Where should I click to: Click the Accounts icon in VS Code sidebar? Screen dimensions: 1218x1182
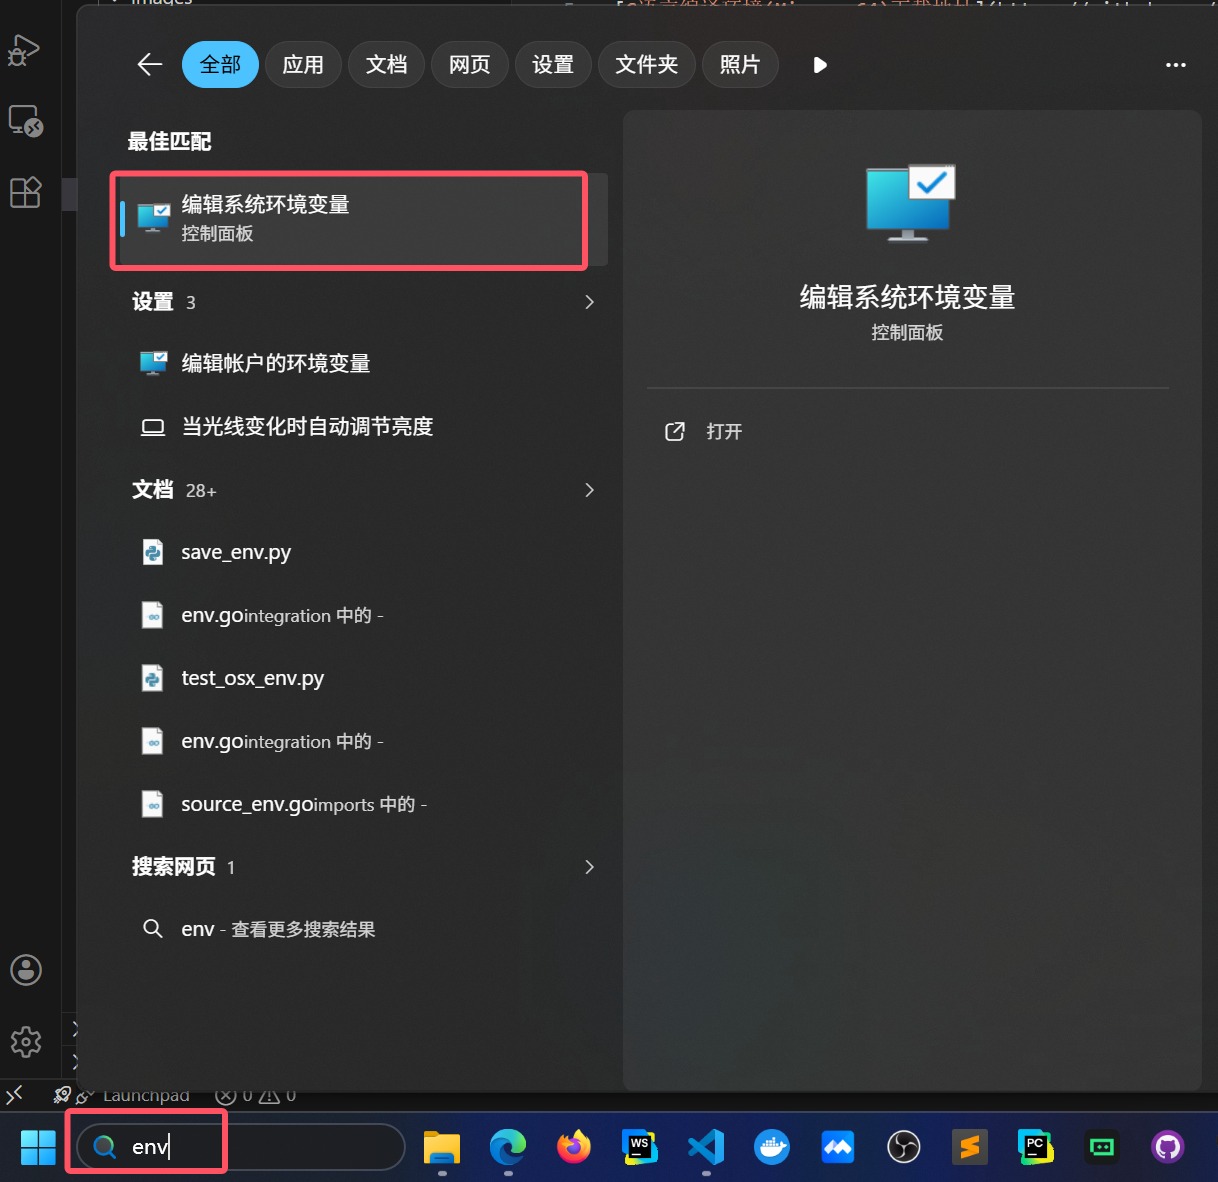25,969
